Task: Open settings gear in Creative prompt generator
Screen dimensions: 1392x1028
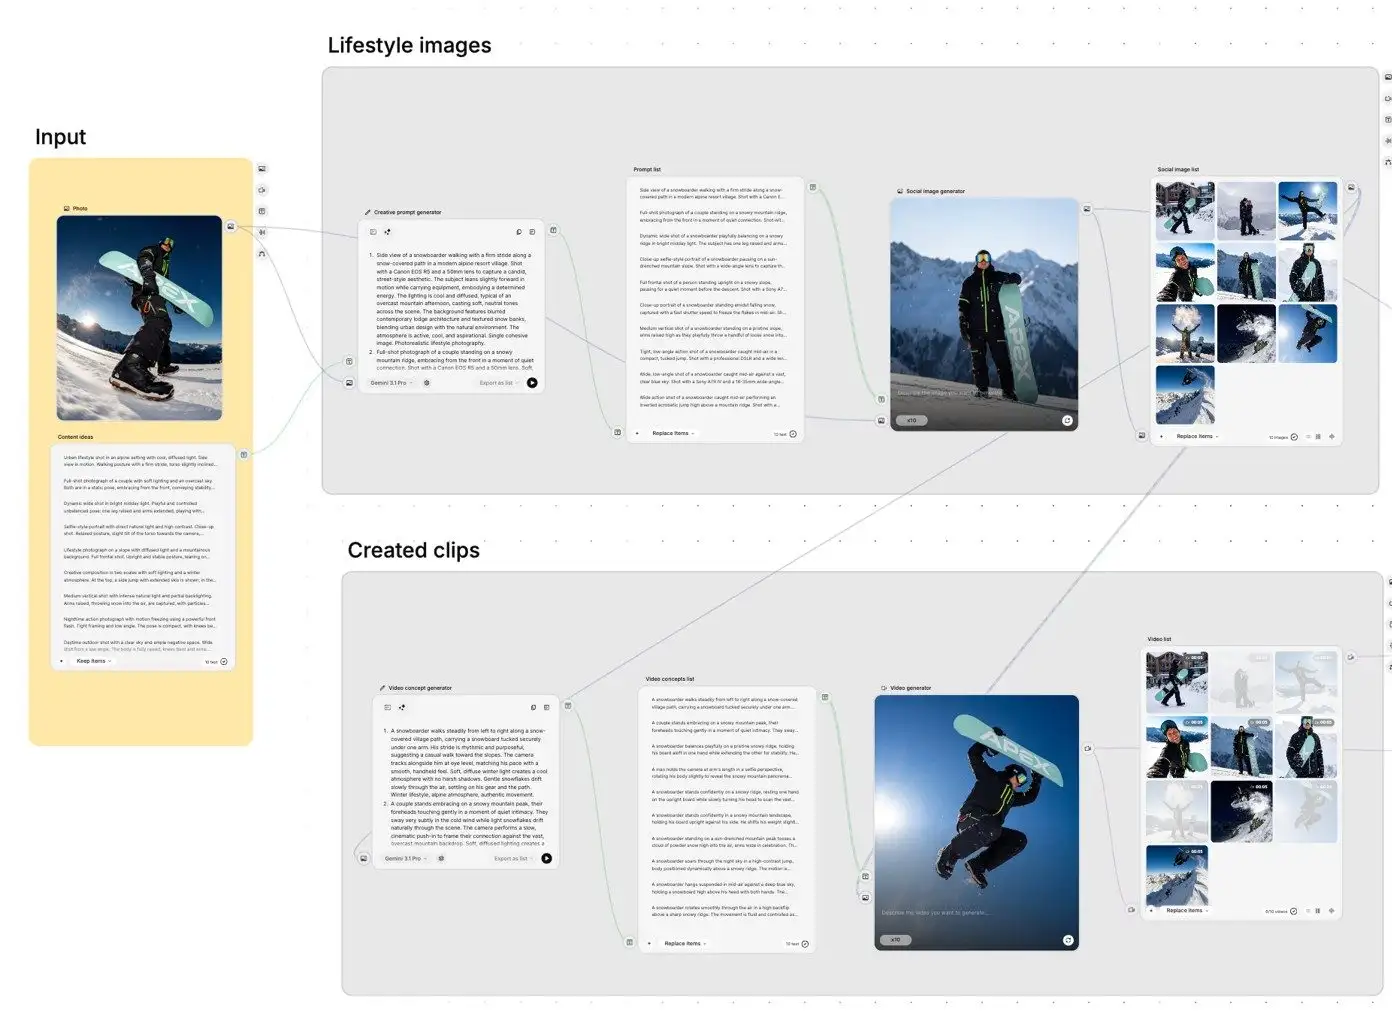Action: tap(427, 383)
